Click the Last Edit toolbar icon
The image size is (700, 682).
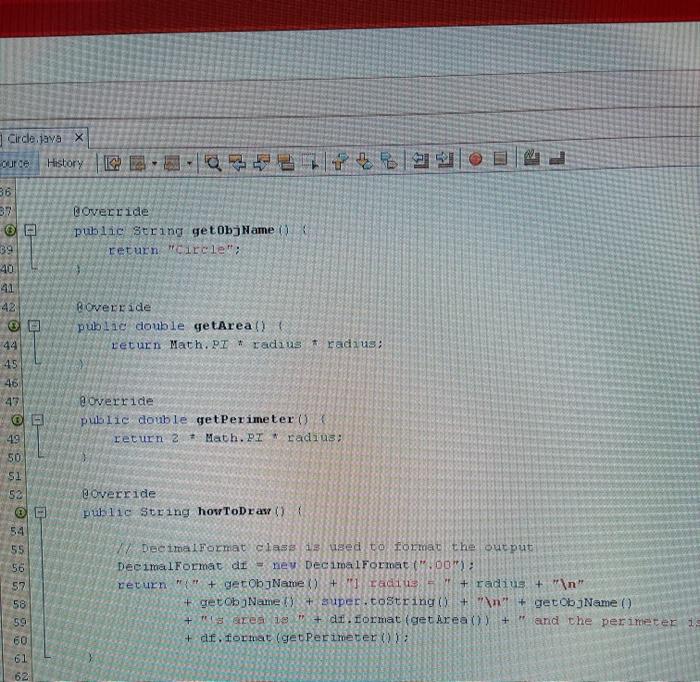(x=112, y=163)
